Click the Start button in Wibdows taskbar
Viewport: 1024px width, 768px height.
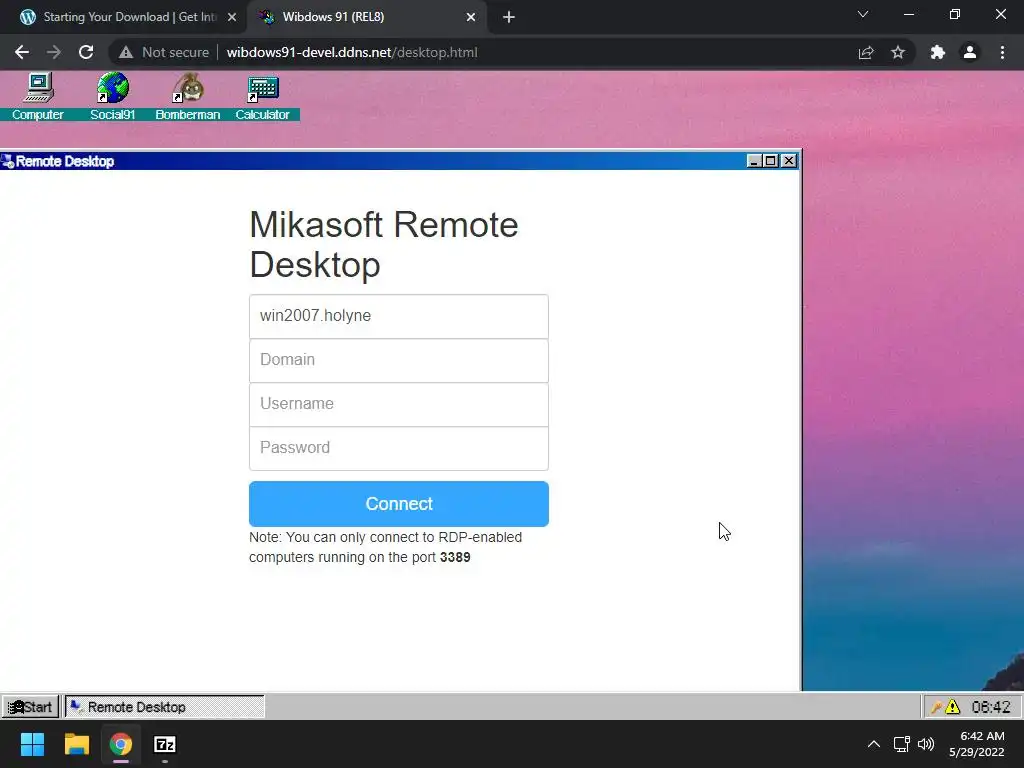point(30,707)
